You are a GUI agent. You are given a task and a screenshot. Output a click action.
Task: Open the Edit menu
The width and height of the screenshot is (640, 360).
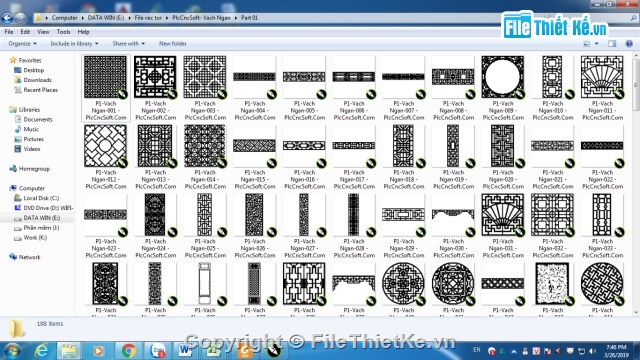point(25,31)
